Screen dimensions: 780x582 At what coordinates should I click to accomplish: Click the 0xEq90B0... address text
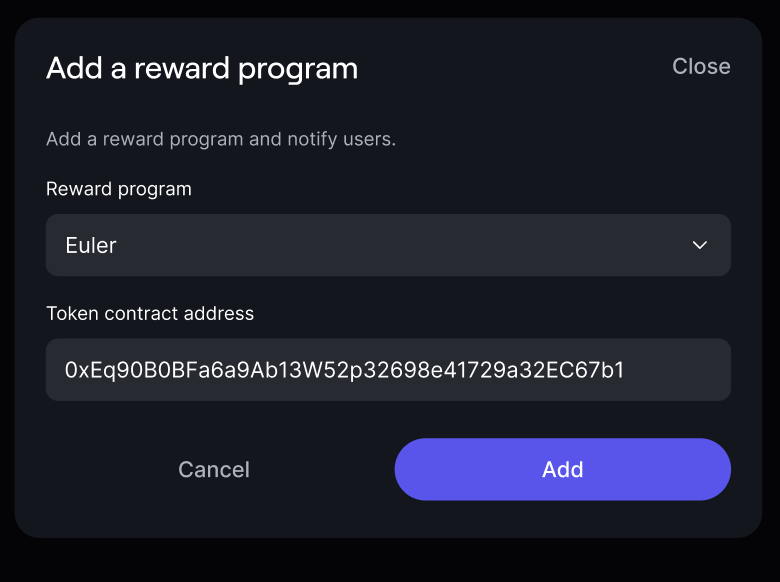point(344,370)
